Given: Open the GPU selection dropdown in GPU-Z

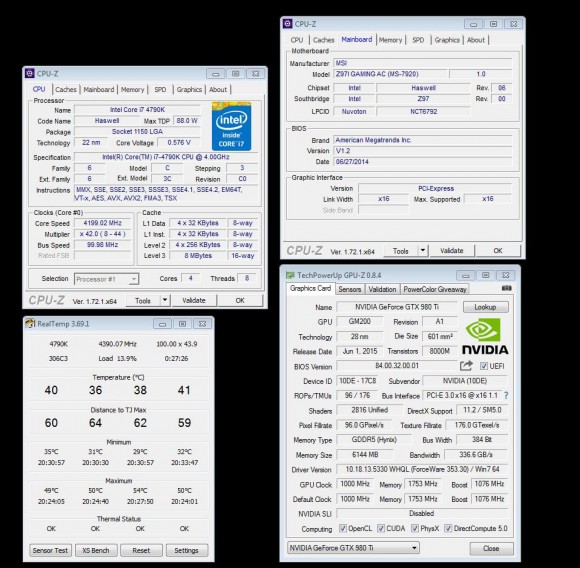Looking at the screenshot, I should [x=353, y=548].
